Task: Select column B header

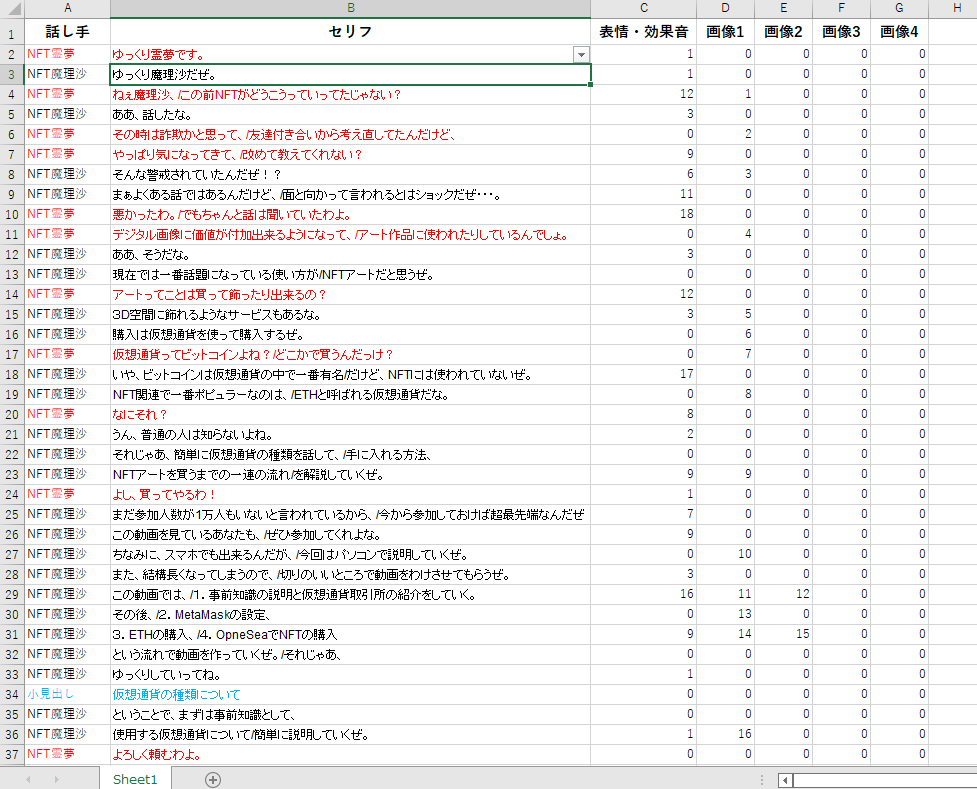Action: tap(351, 8)
